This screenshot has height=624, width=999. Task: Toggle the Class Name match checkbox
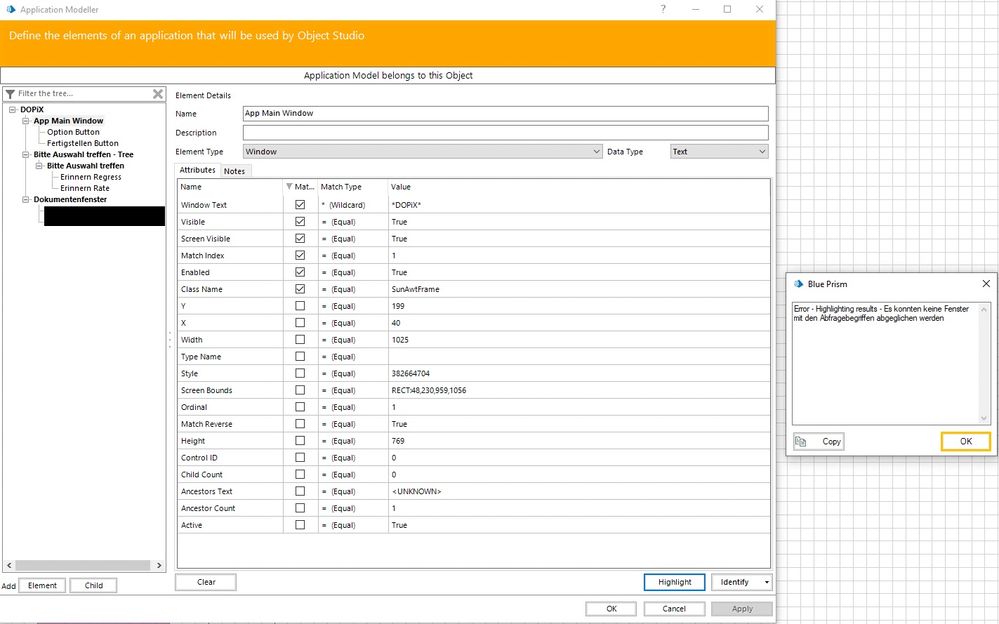click(x=300, y=289)
